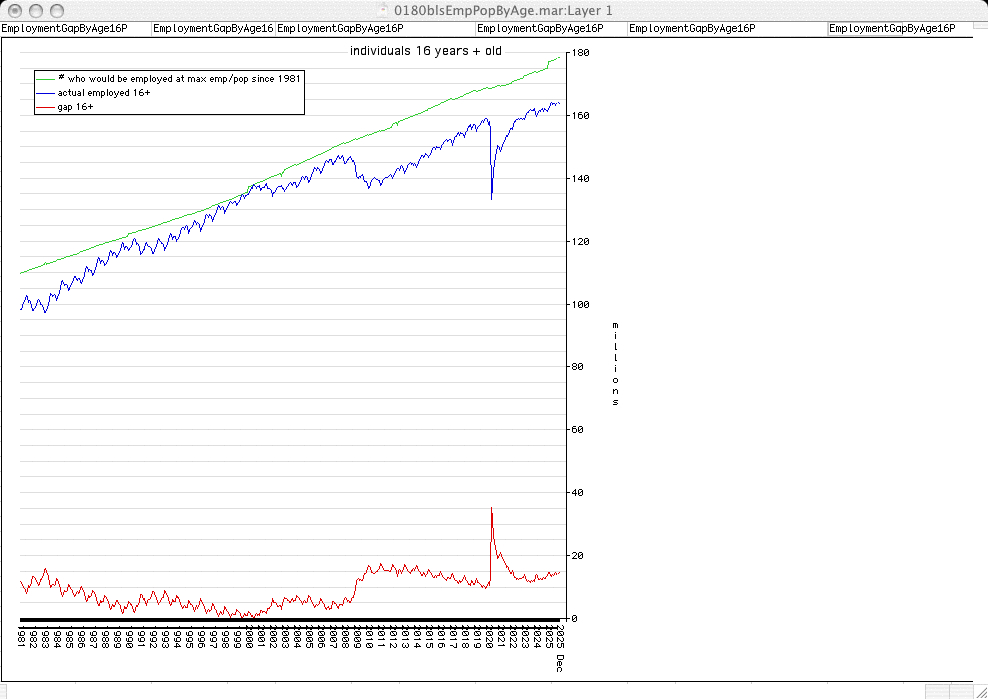Close the 0180blsEmpPopByAge.mar window

14,10
